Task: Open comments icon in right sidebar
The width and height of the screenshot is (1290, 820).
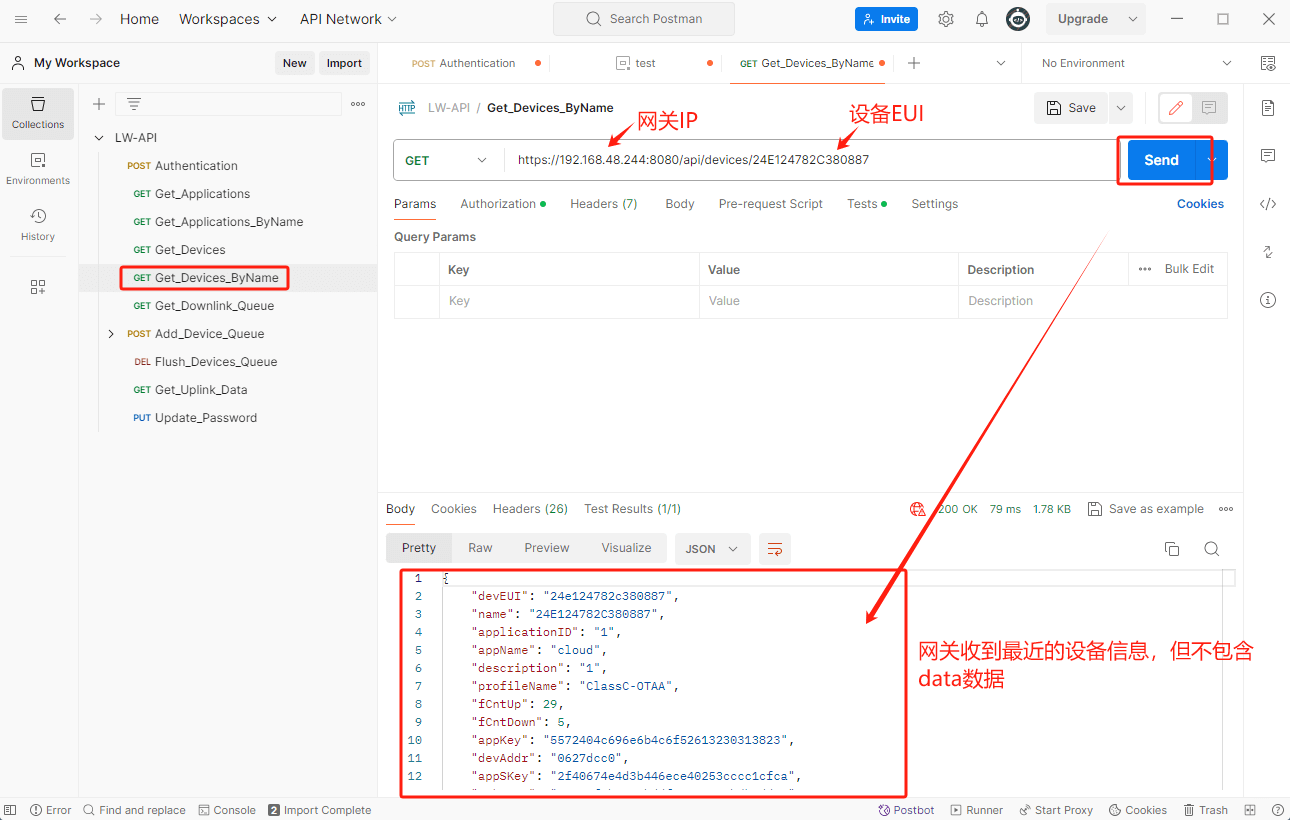Action: 1268,156
